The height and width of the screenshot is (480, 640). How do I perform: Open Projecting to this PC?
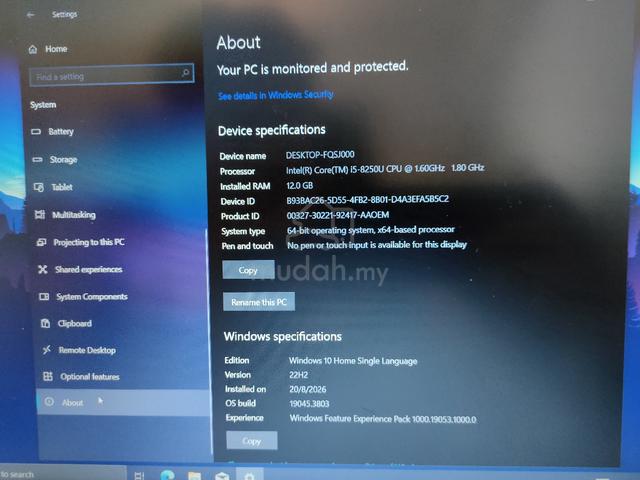coord(89,242)
